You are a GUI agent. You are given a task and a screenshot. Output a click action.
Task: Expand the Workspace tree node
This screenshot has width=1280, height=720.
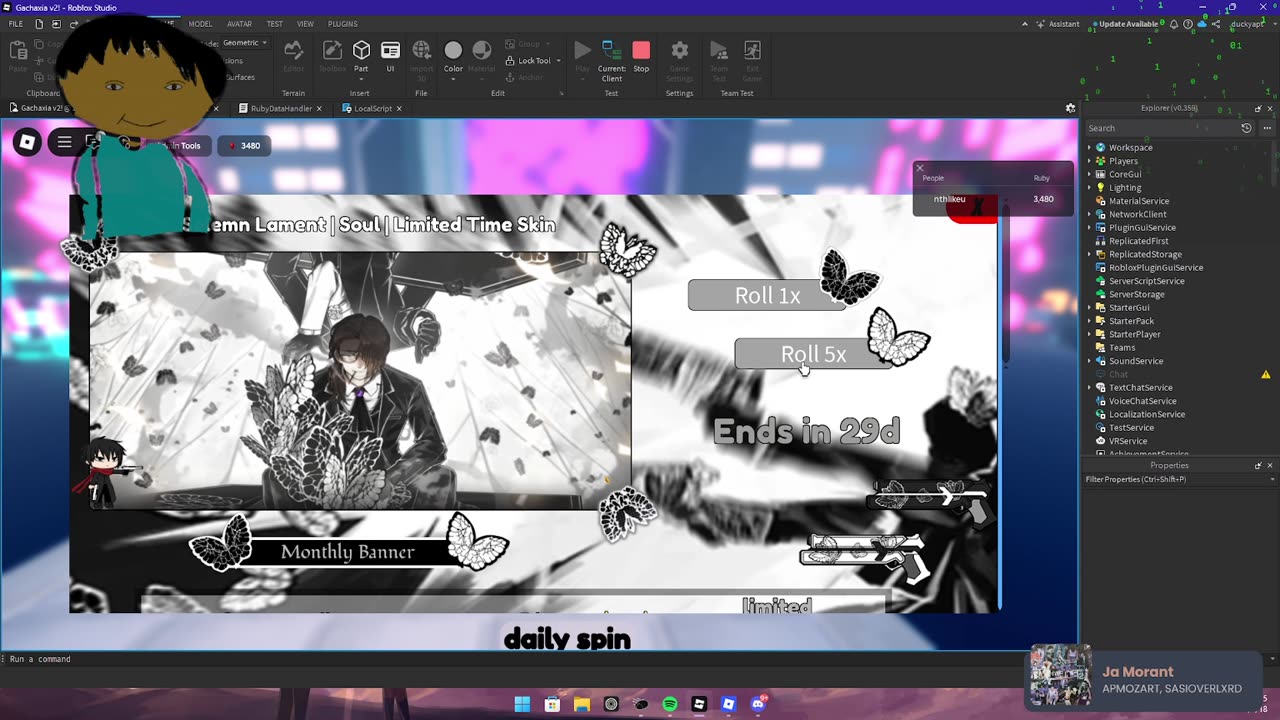1089,148
